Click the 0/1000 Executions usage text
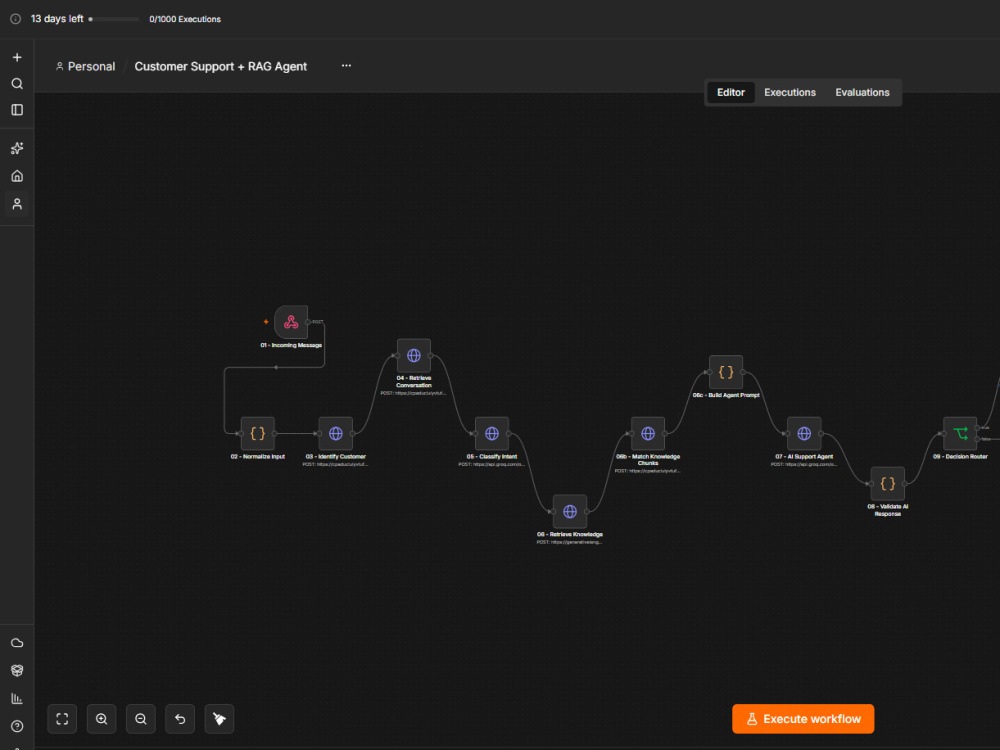 pyautogui.click(x=185, y=19)
